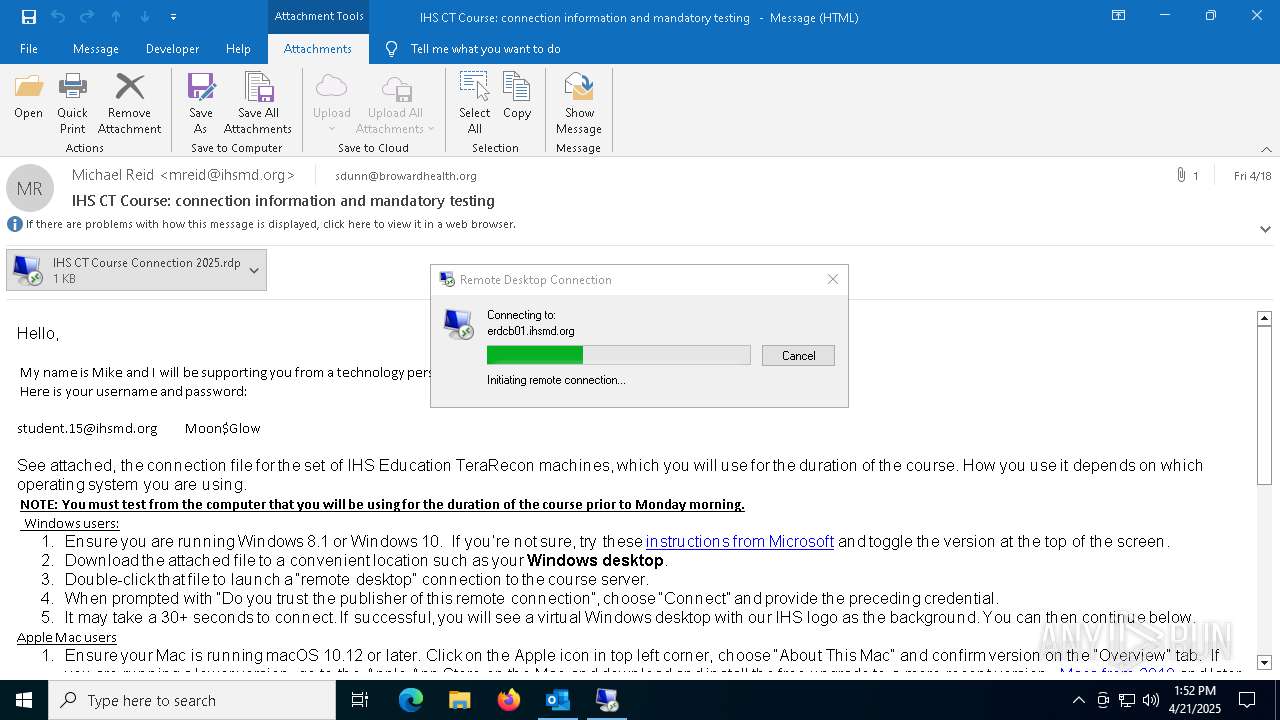
Task: Open the File tab
Action: (x=29, y=49)
